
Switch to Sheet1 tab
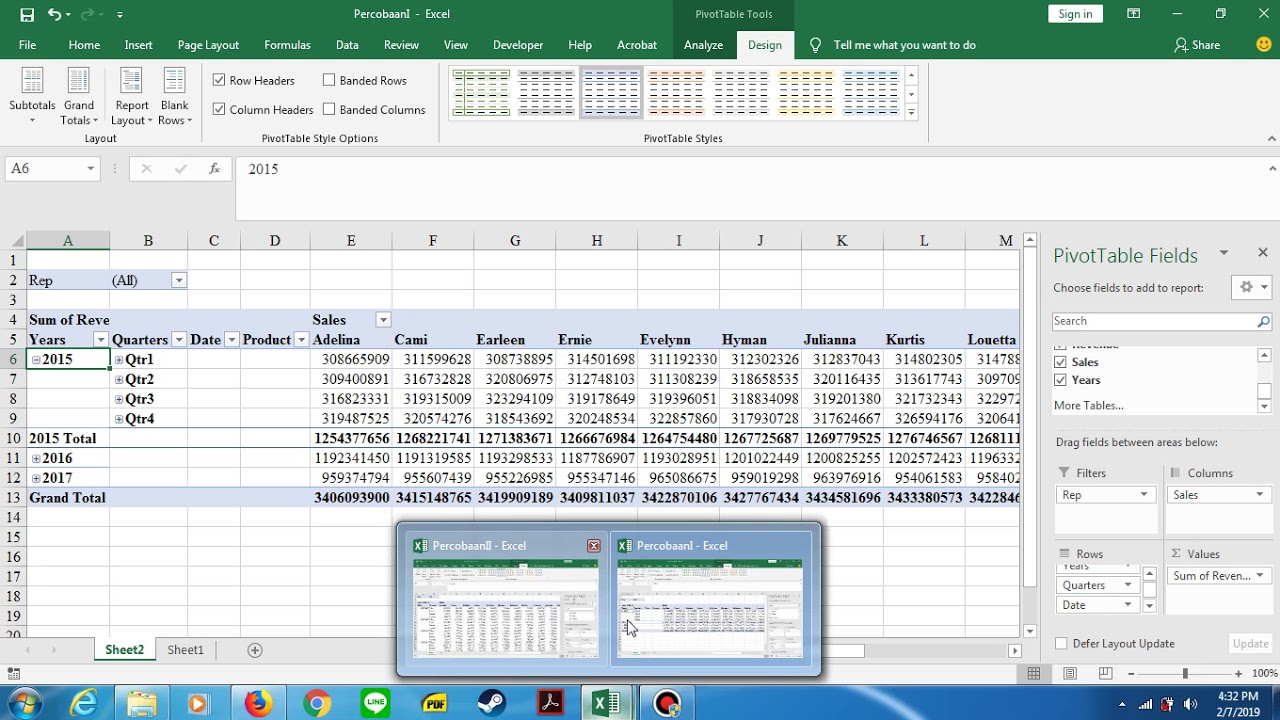coord(185,650)
